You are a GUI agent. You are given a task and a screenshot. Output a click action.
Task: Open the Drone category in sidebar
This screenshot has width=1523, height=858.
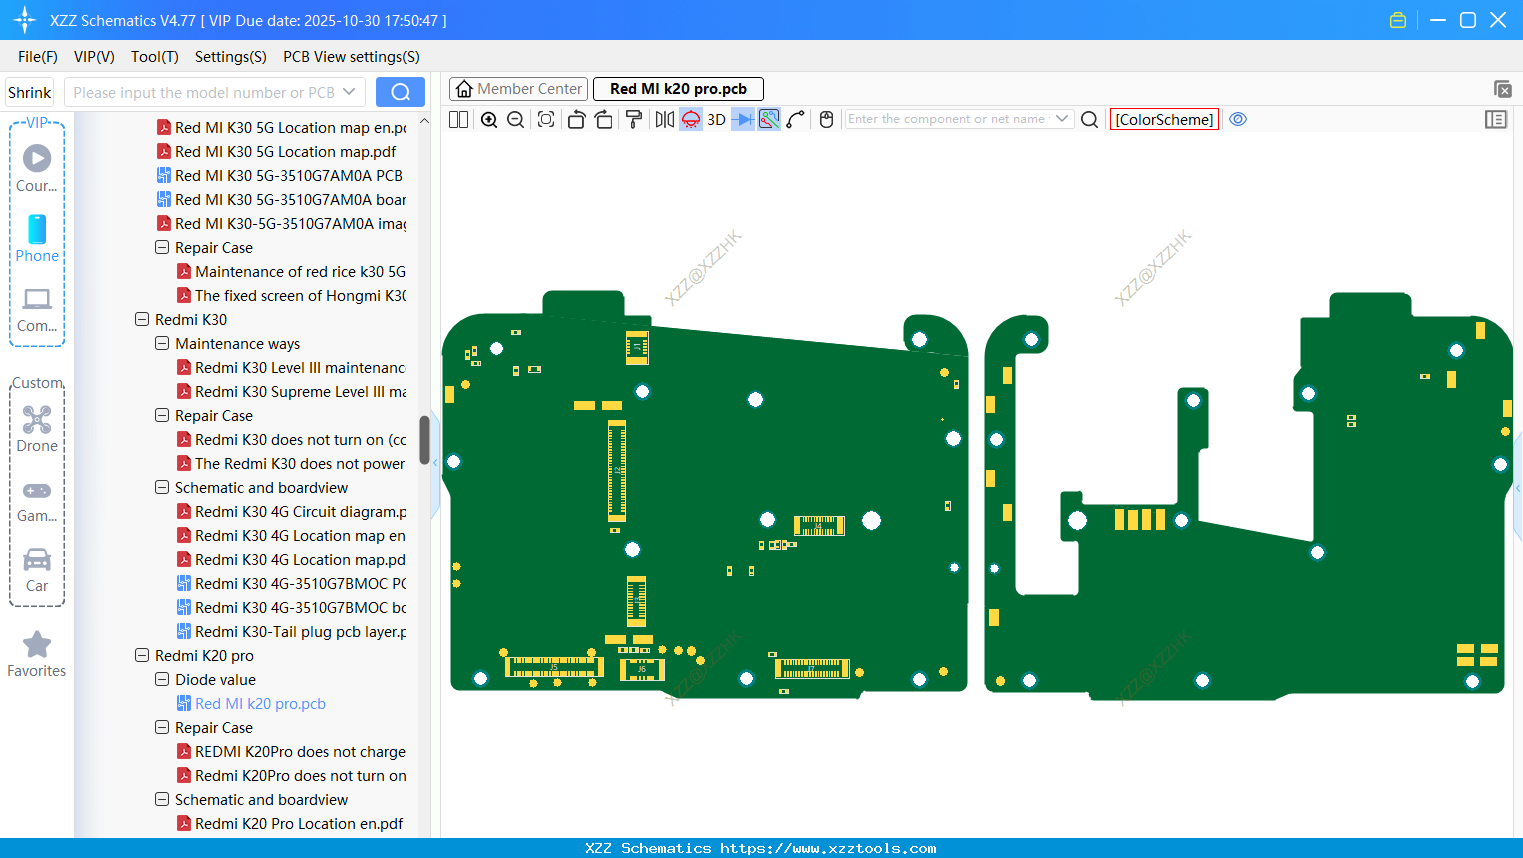37,429
